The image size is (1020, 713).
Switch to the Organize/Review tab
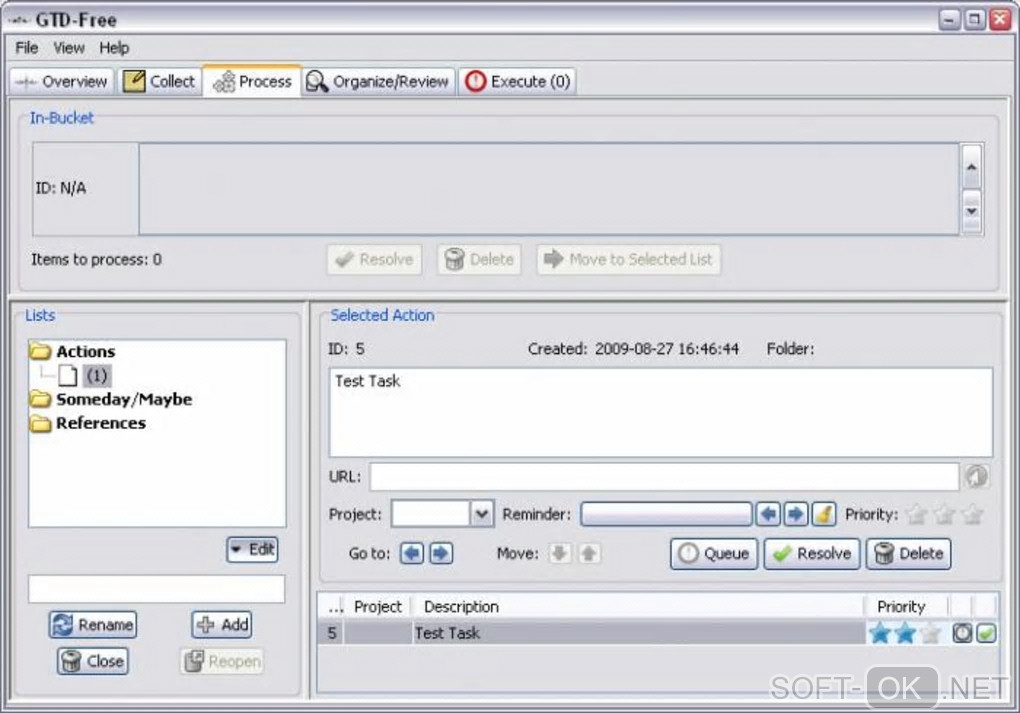point(377,81)
